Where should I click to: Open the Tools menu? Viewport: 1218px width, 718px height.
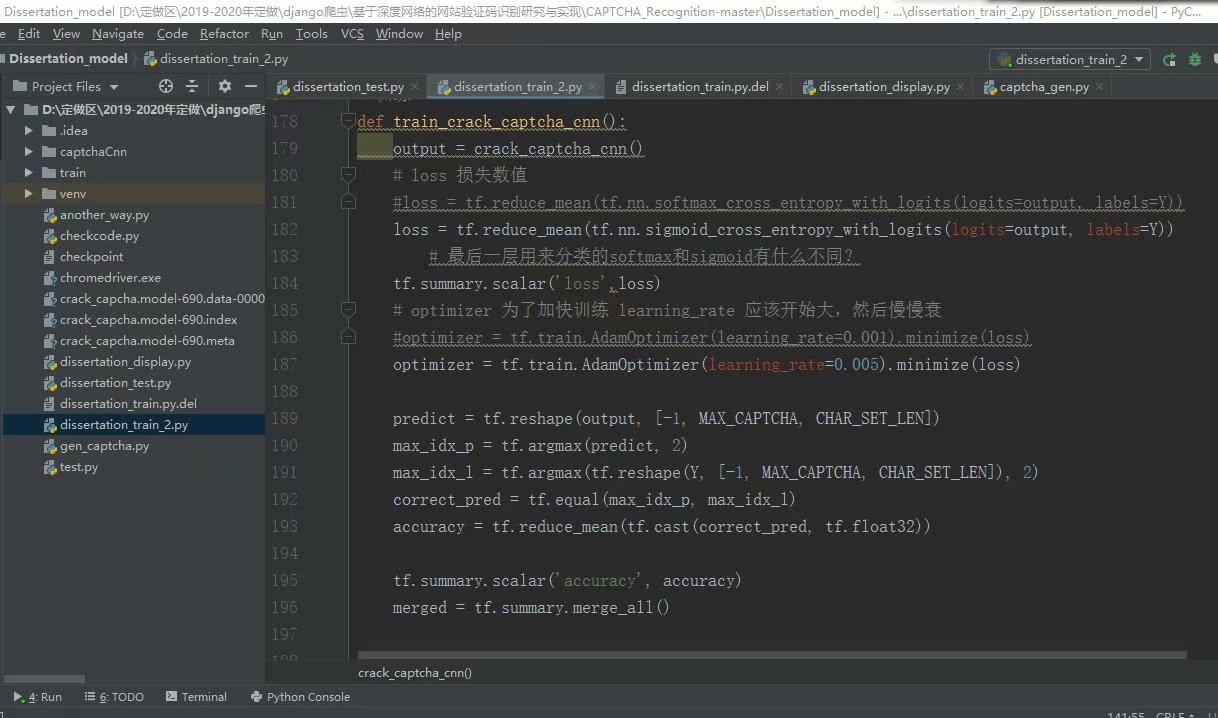(312, 34)
